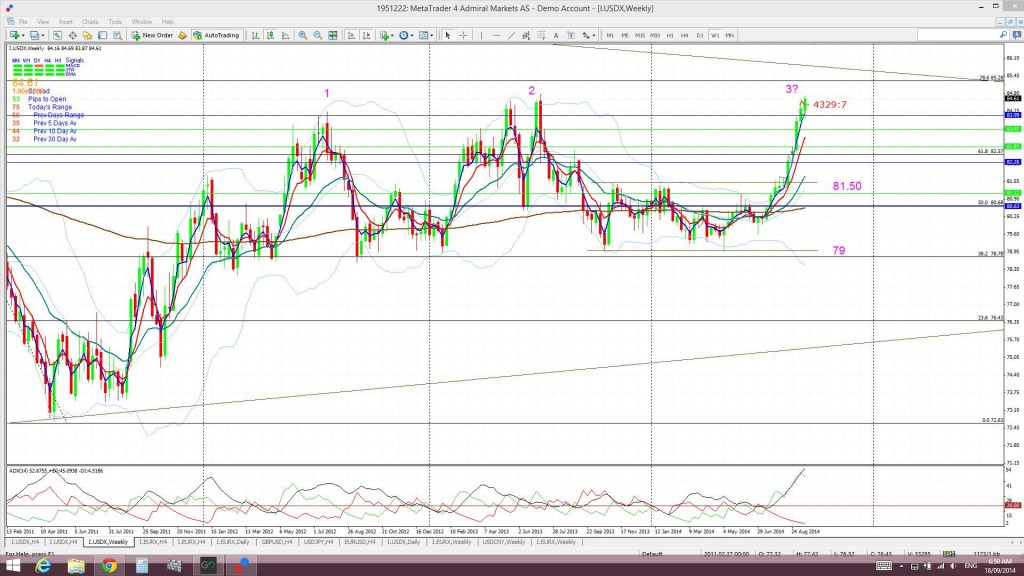Open the View menu
Viewport: 1024px width, 576px height.
click(x=43, y=22)
